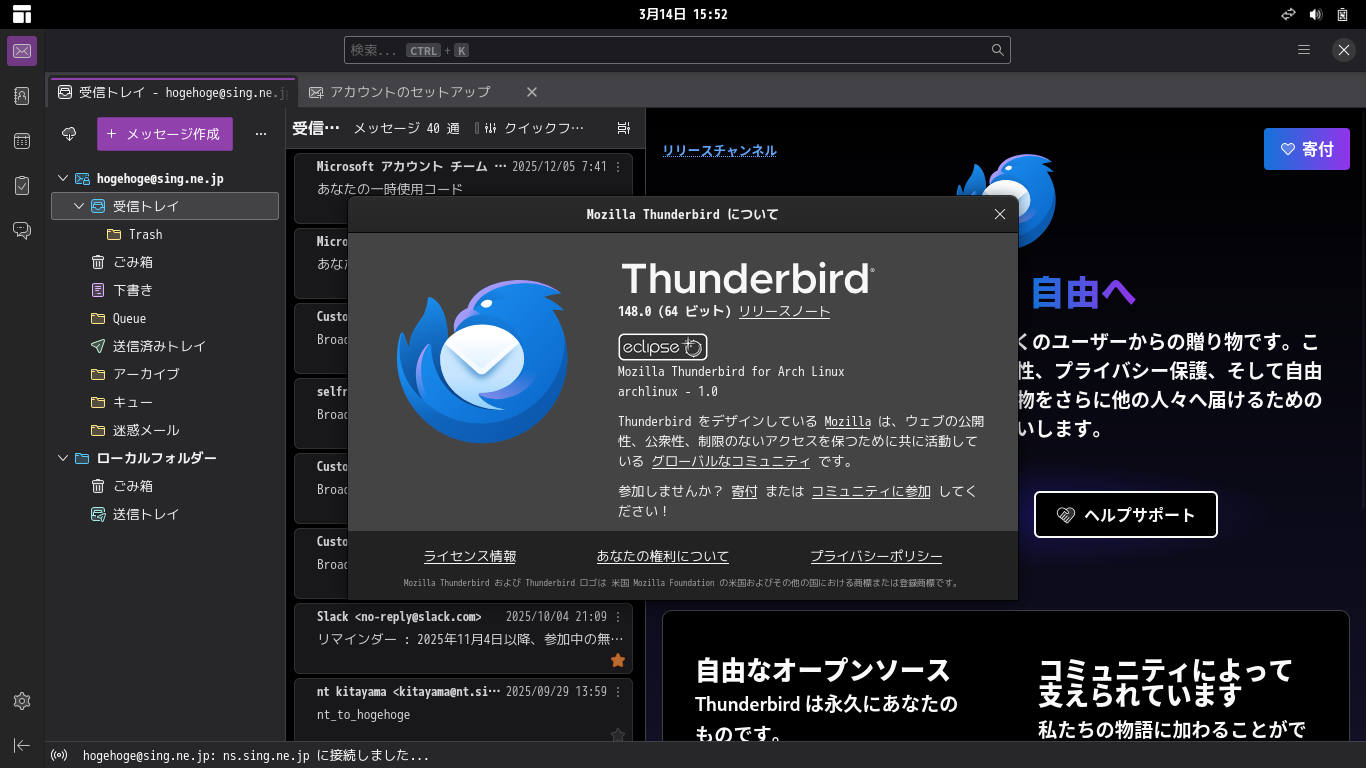1366x768 pixels.
Task: Collapse the ローカルフォルダー tree
Action: click(63, 458)
